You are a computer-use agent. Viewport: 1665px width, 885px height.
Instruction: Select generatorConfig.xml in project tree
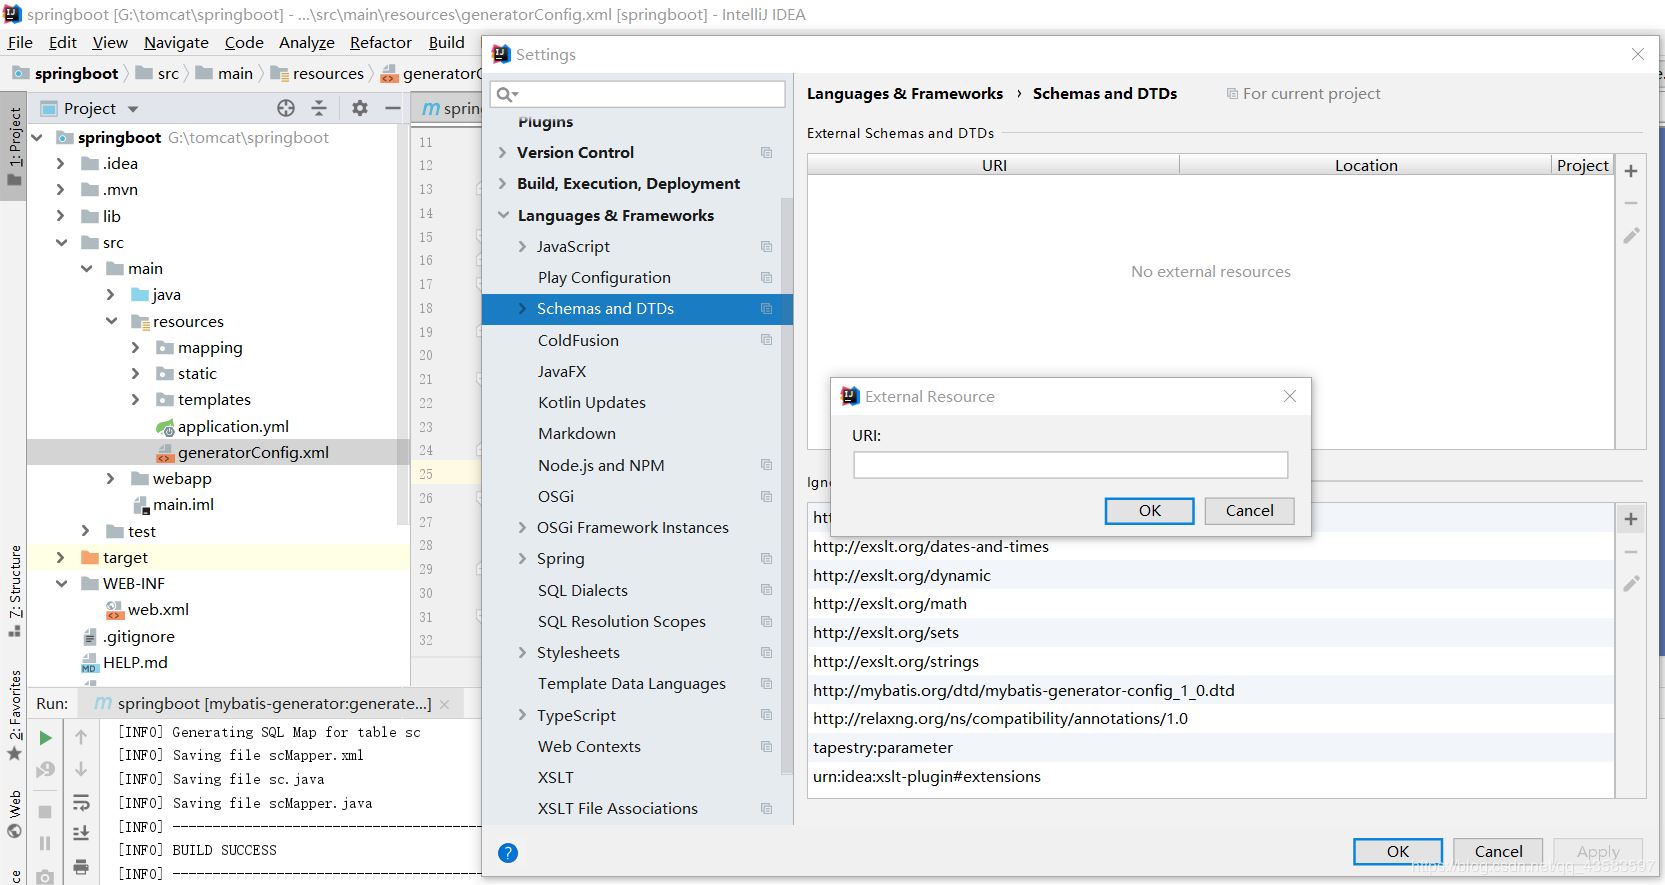pyautogui.click(x=253, y=452)
